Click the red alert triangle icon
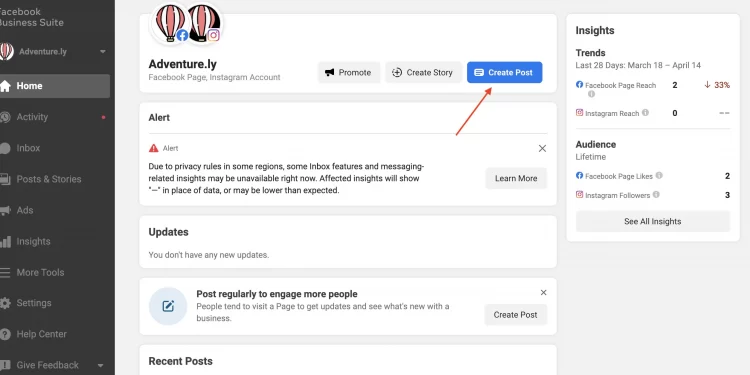Image resolution: width=750 pixels, height=375 pixels. tap(154, 148)
